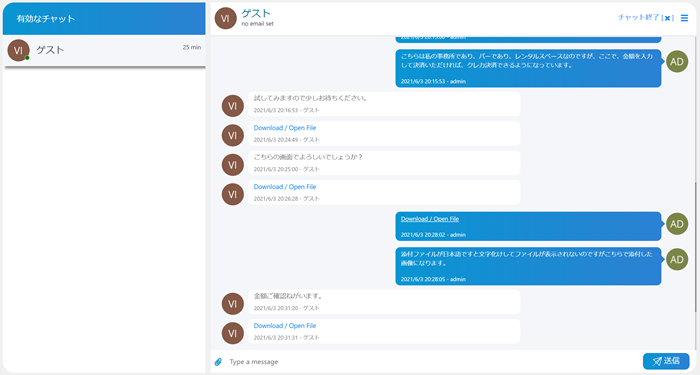Click the chat scrollbar thumb
The width and height of the screenshot is (700, 375).
tap(696, 247)
